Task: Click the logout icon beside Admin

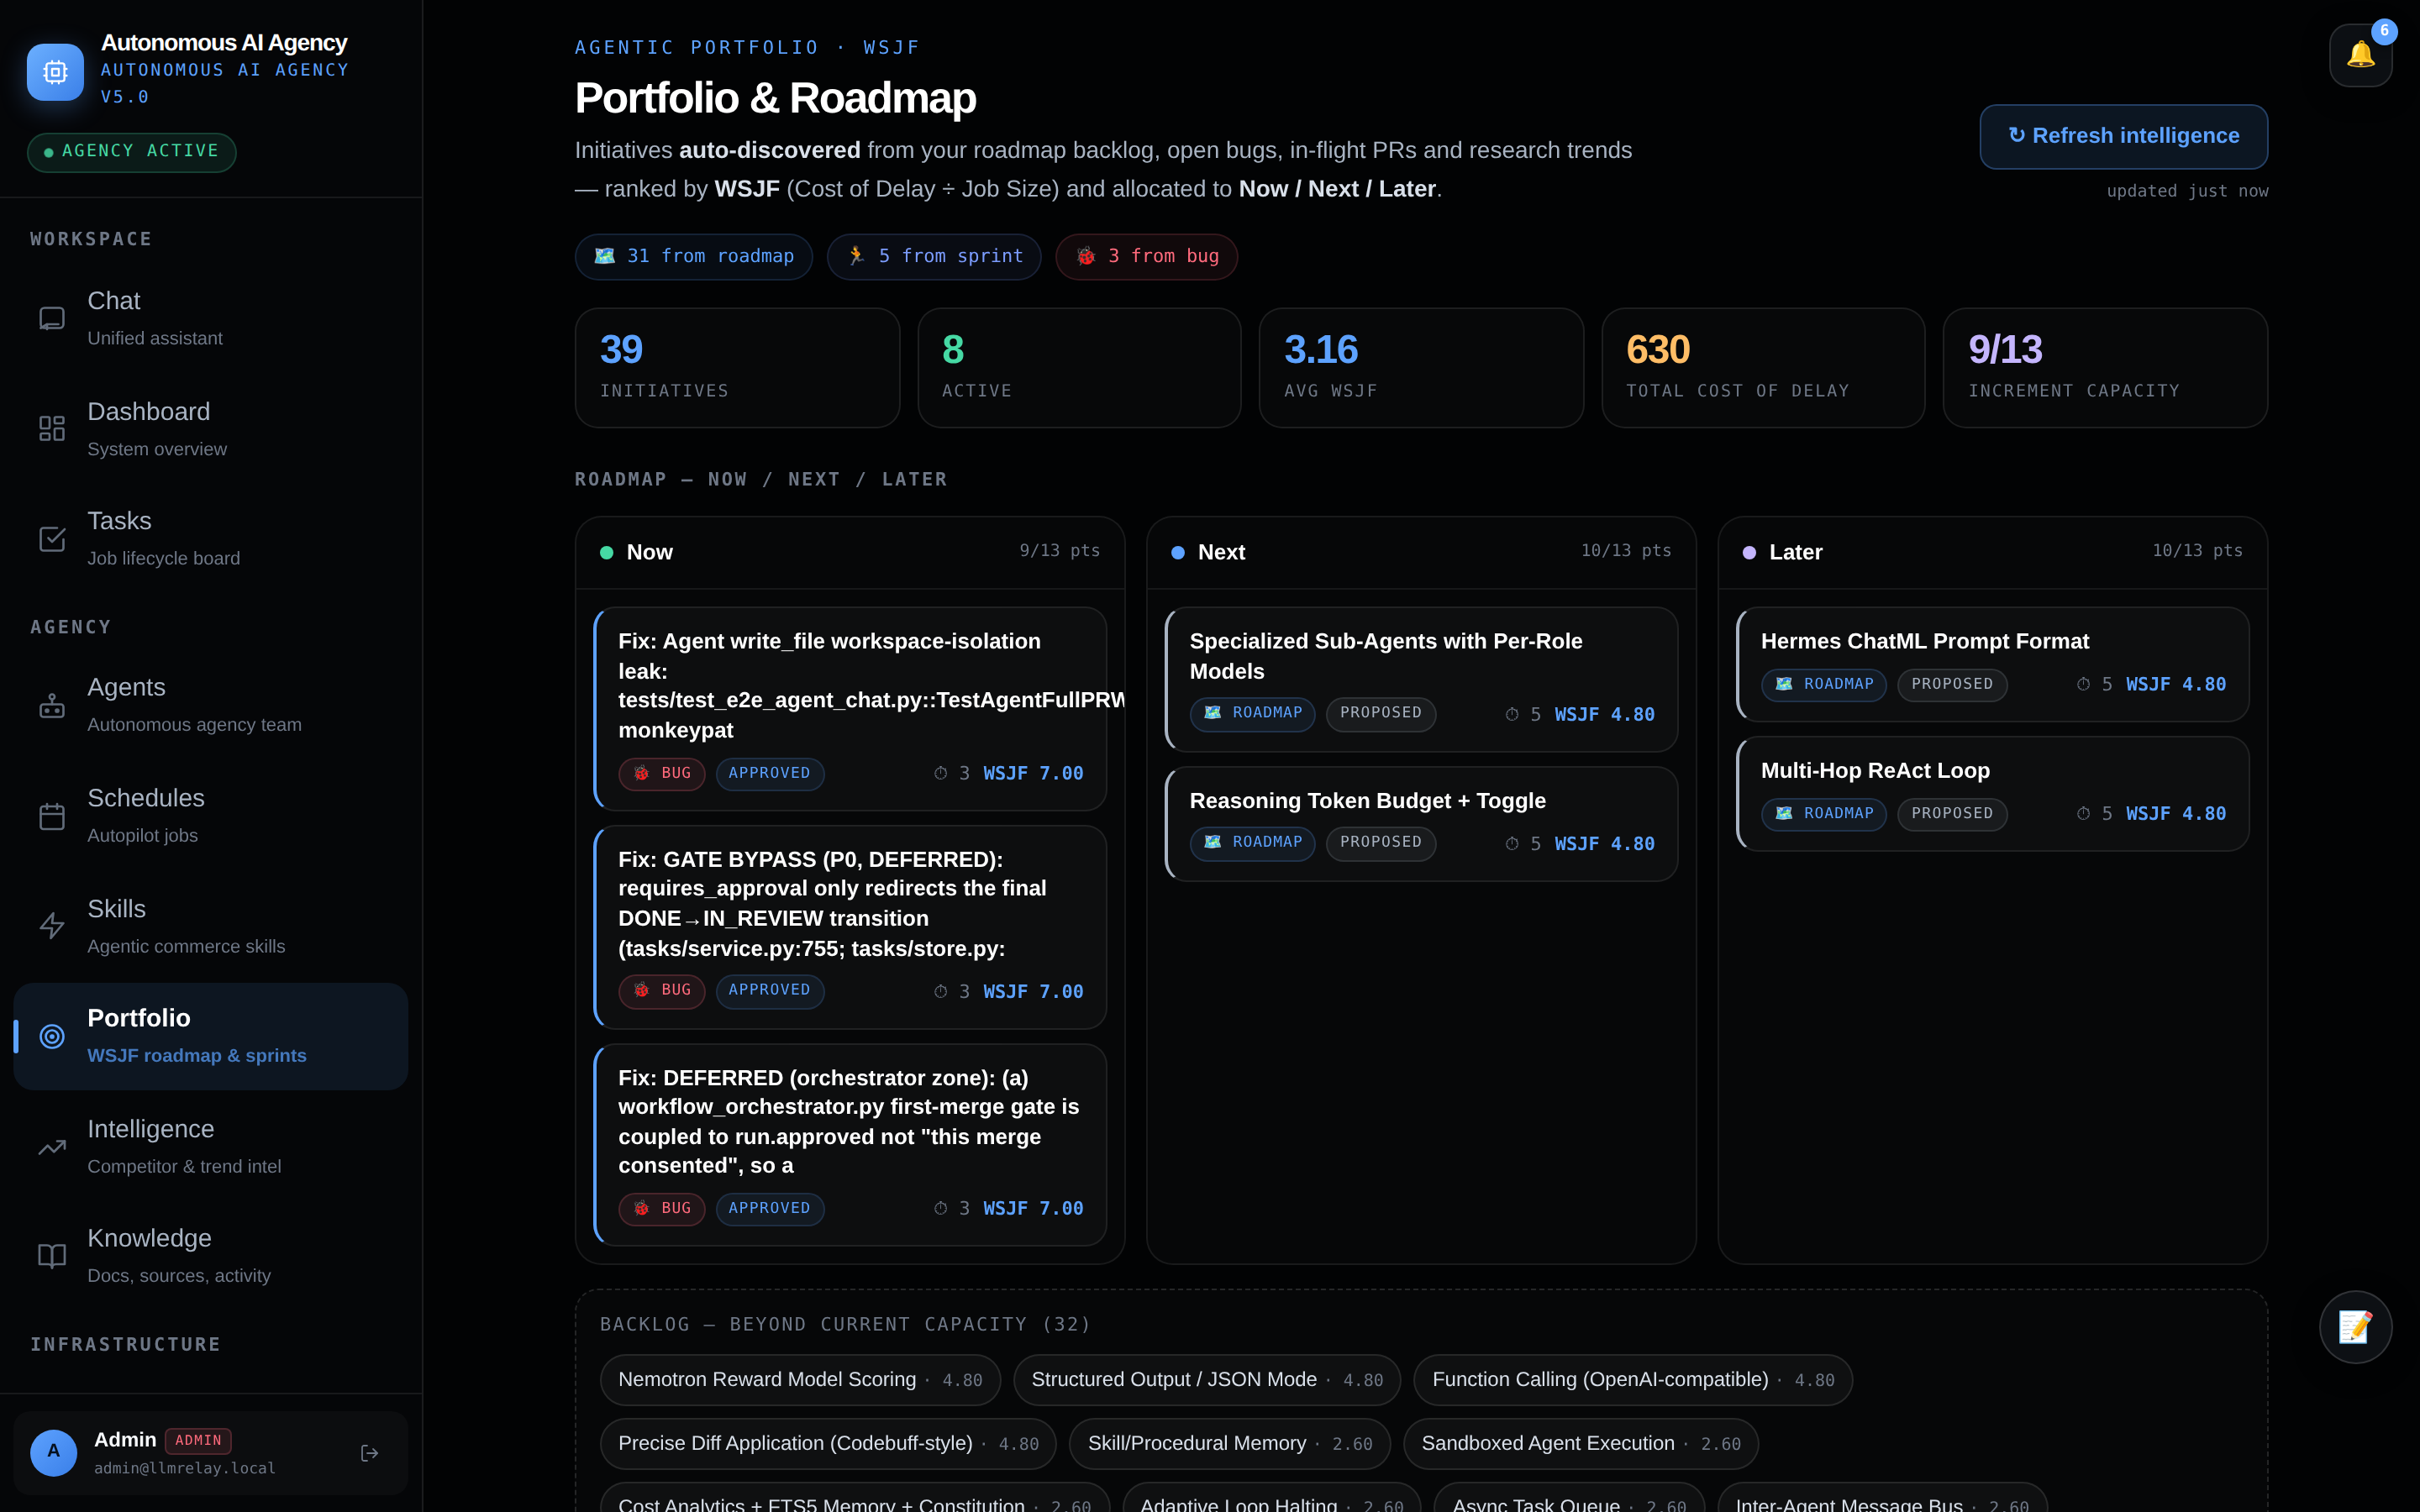Action: (x=369, y=1453)
